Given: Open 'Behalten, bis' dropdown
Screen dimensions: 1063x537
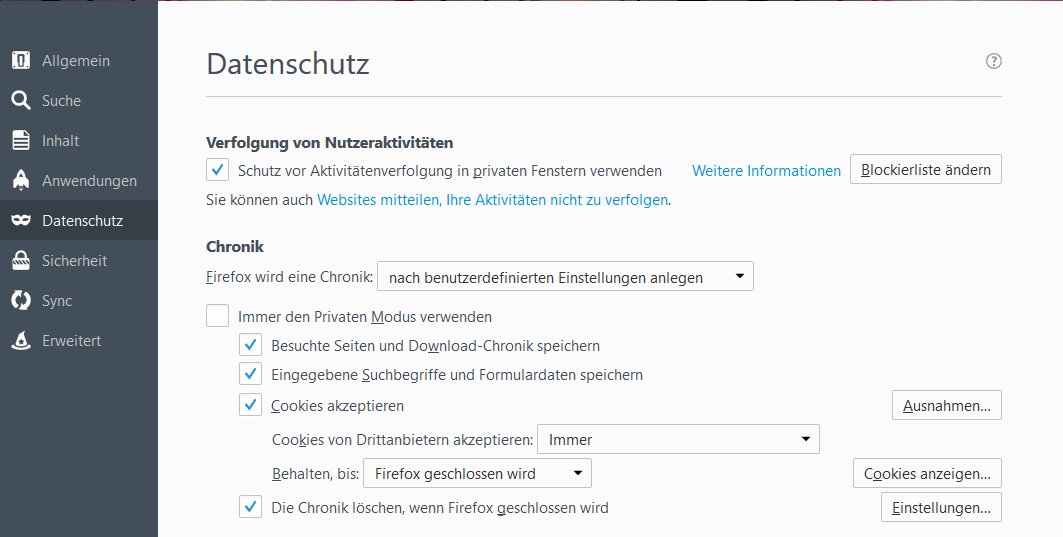Looking at the screenshot, I should click(x=476, y=474).
